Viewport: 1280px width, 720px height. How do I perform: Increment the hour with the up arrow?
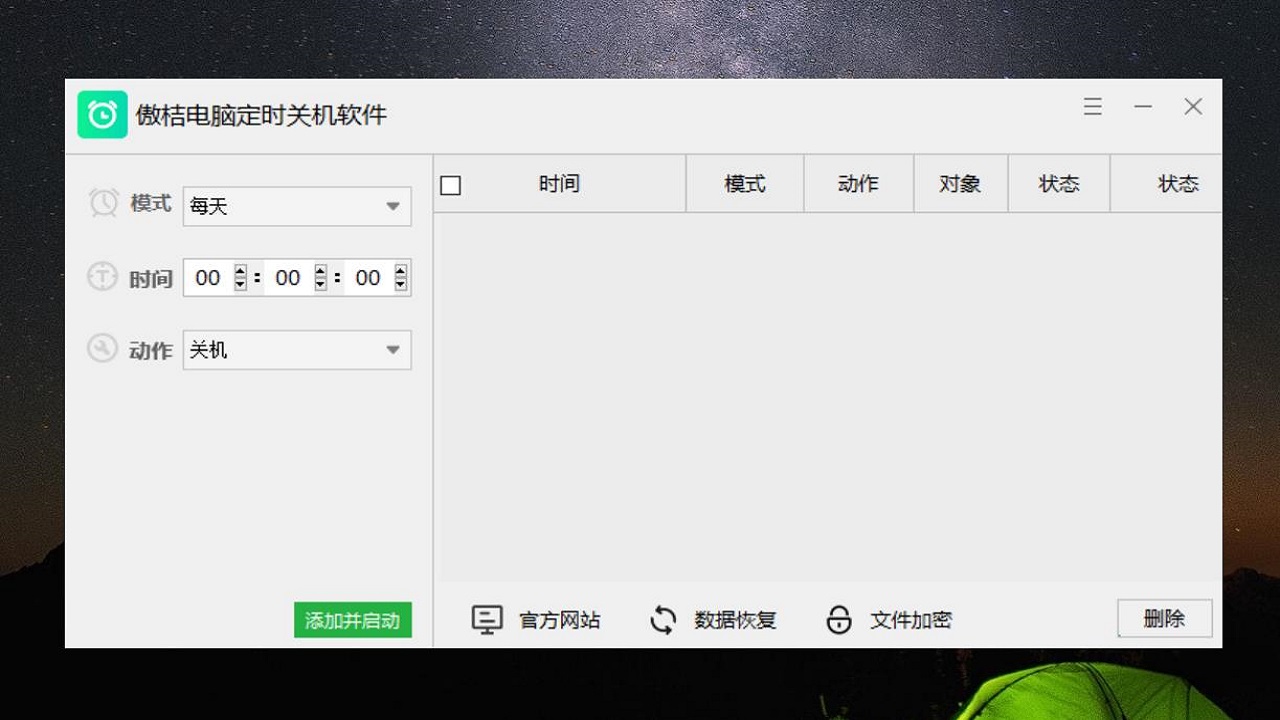click(239, 271)
